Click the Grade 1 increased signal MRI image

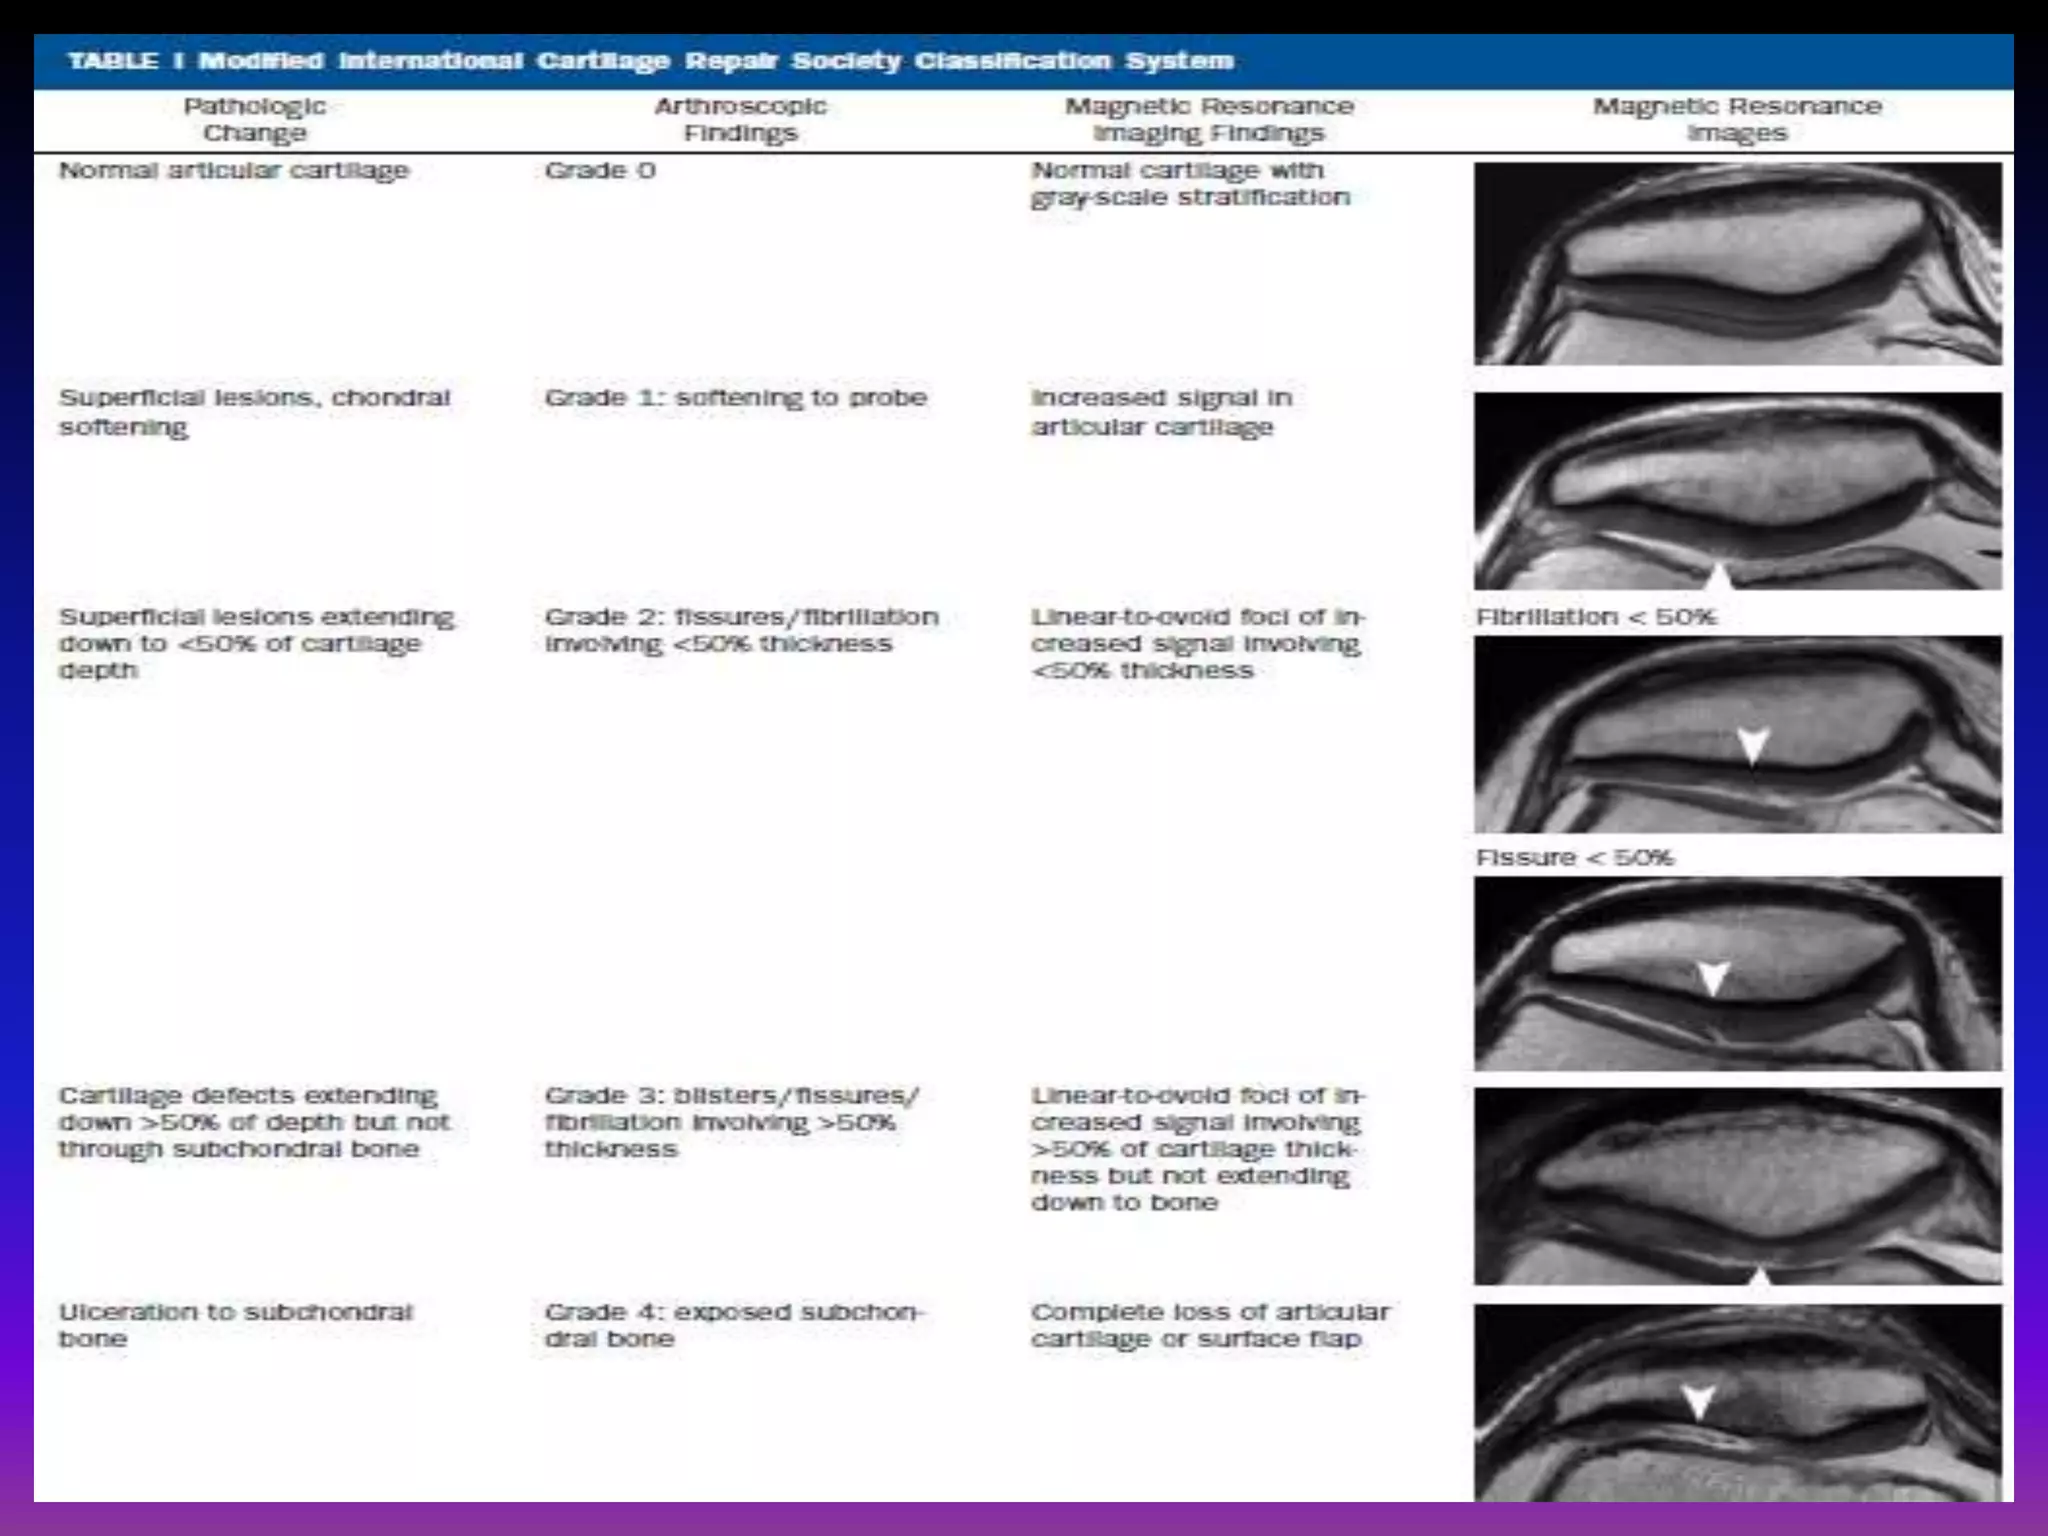(1737, 490)
